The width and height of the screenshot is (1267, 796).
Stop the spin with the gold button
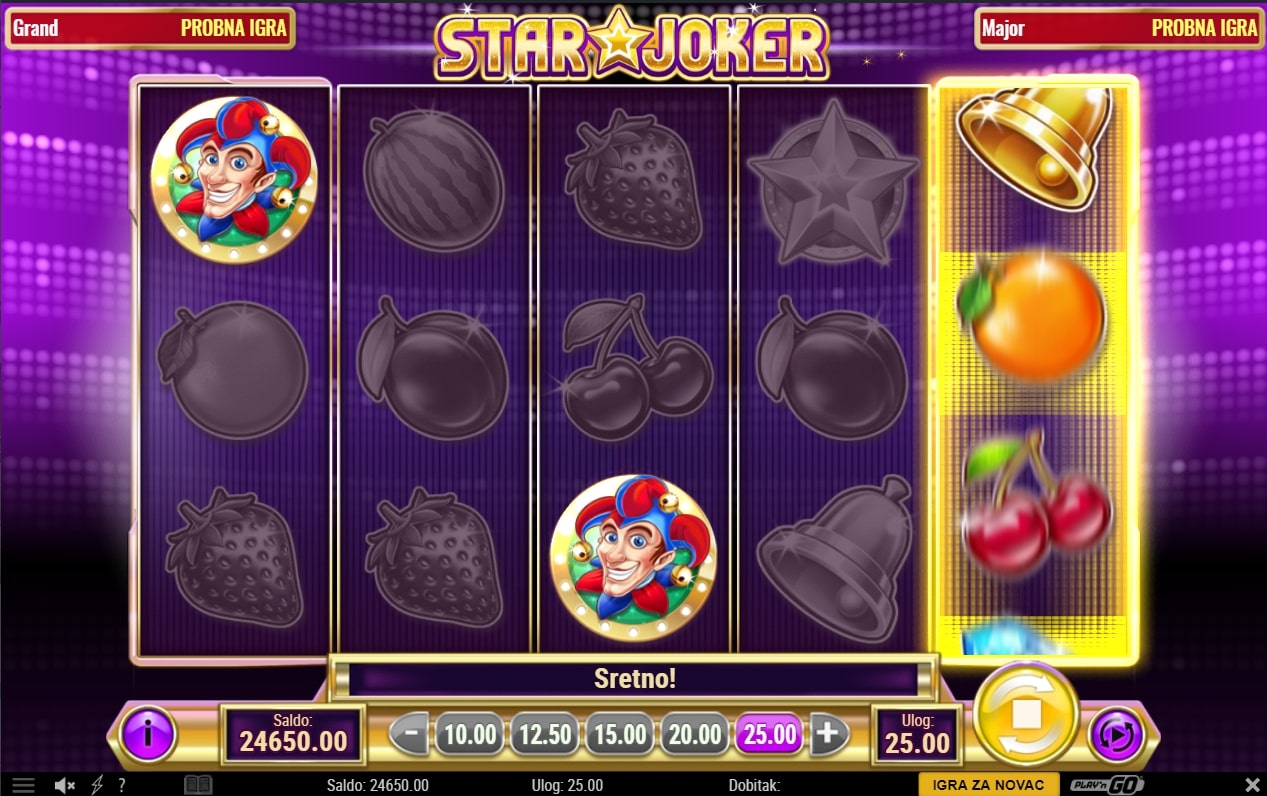(1026, 714)
